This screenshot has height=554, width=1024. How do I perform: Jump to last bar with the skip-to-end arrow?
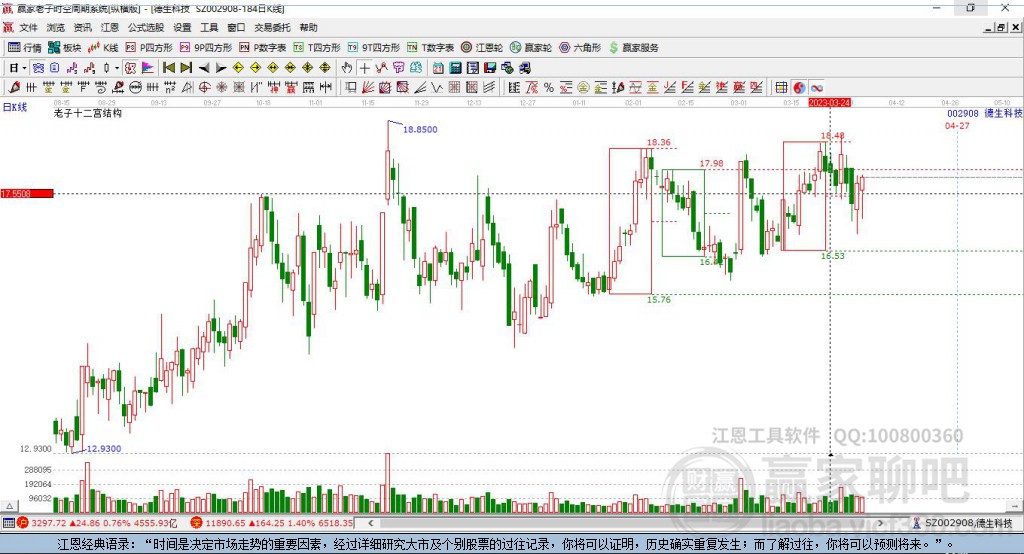coord(187,67)
